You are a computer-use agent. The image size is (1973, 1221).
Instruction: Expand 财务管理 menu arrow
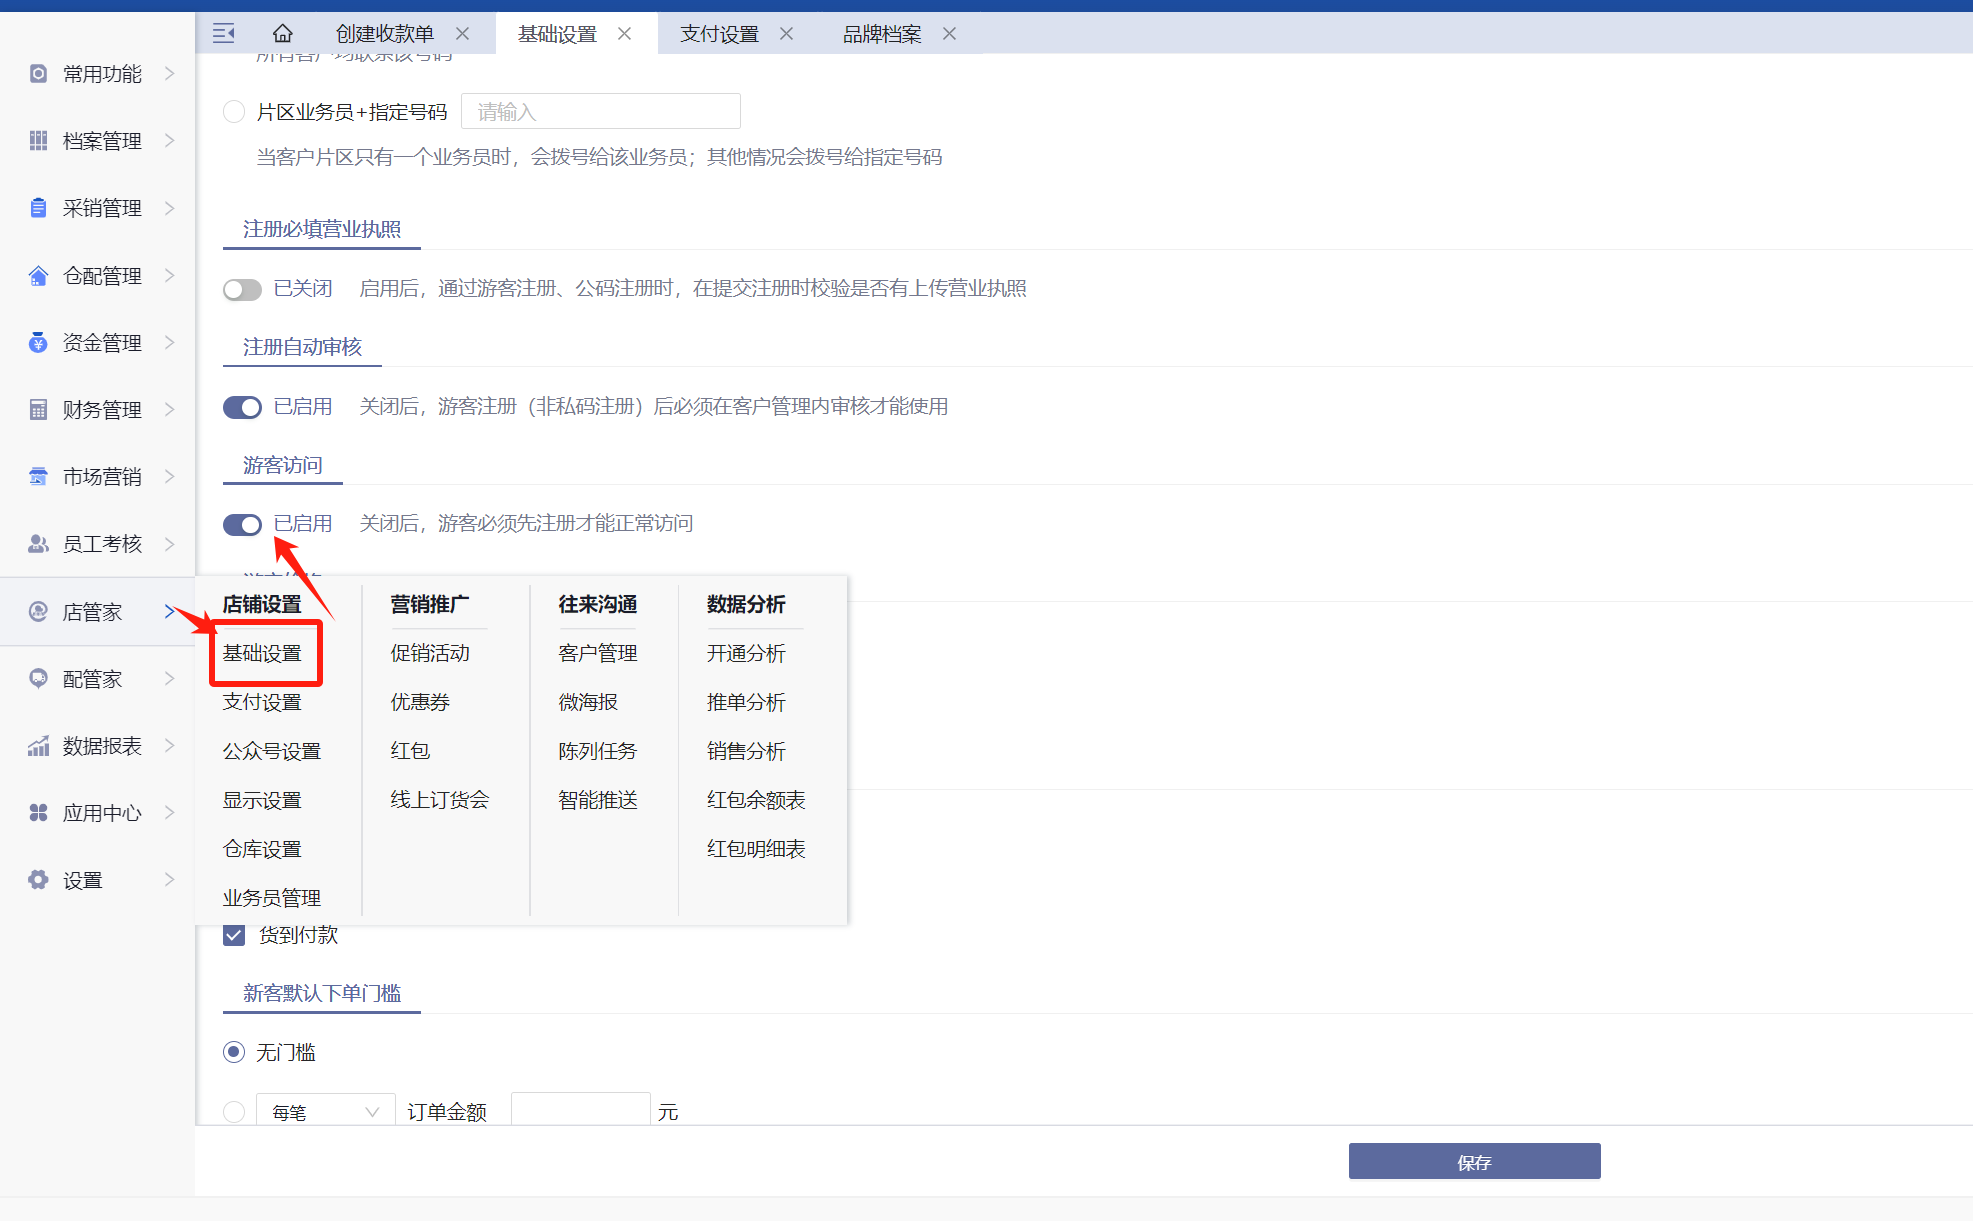point(169,409)
